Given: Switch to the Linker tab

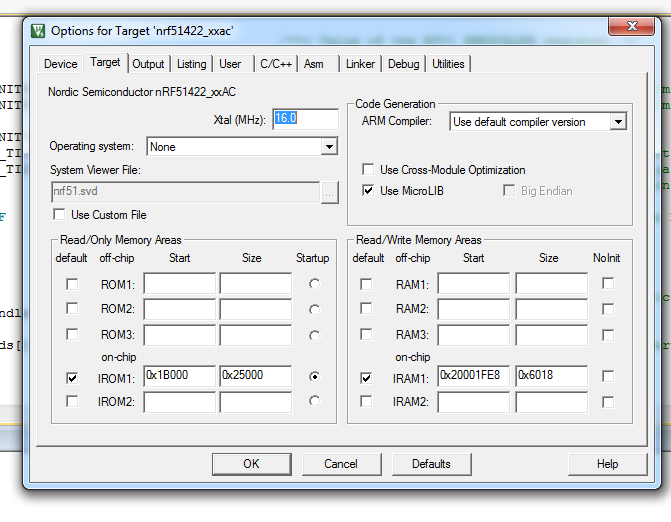Looking at the screenshot, I should pyautogui.click(x=360, y=64).
